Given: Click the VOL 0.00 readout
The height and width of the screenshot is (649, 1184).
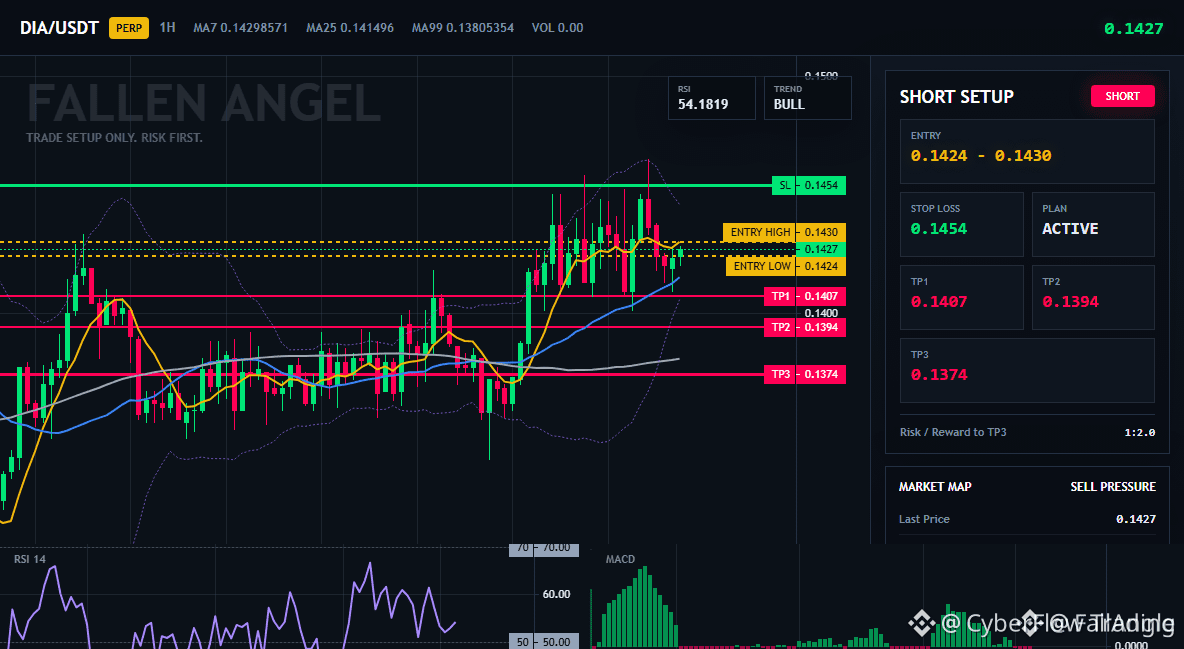Looking at the screenshot, I should coord(557,28).
